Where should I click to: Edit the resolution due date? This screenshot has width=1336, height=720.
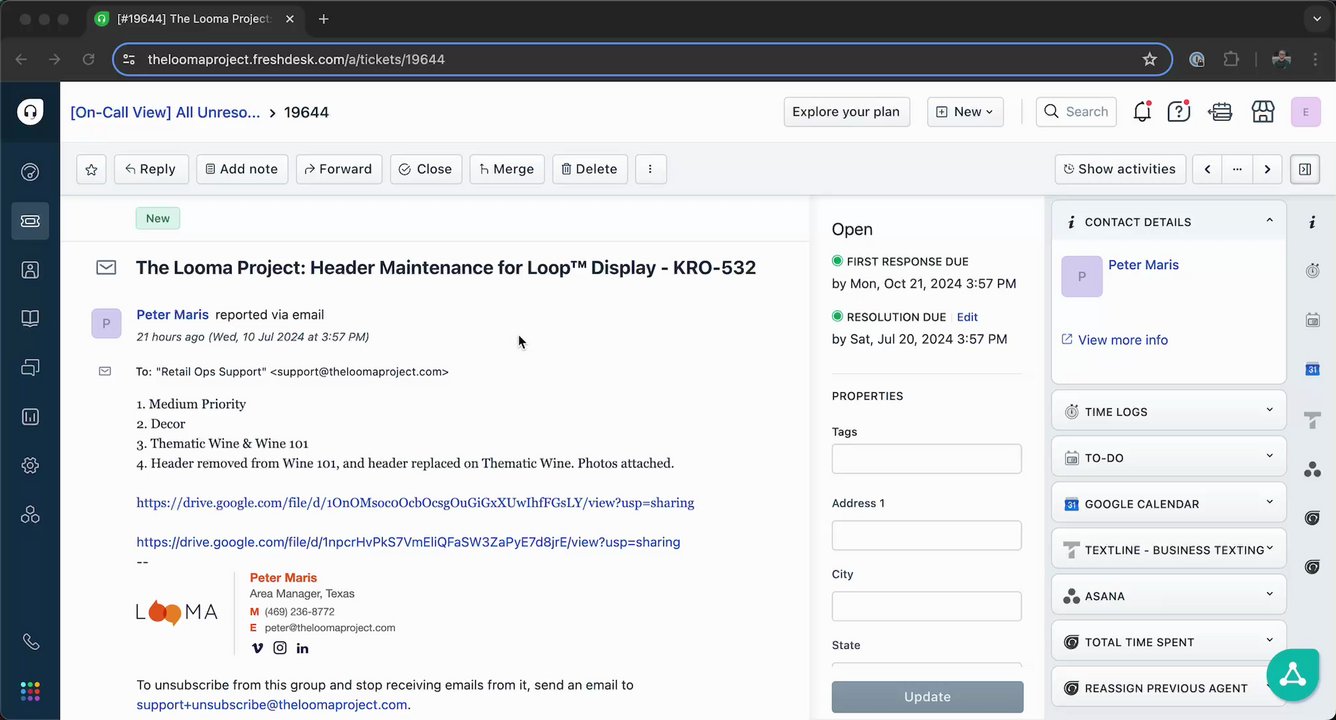coord(967,317)
